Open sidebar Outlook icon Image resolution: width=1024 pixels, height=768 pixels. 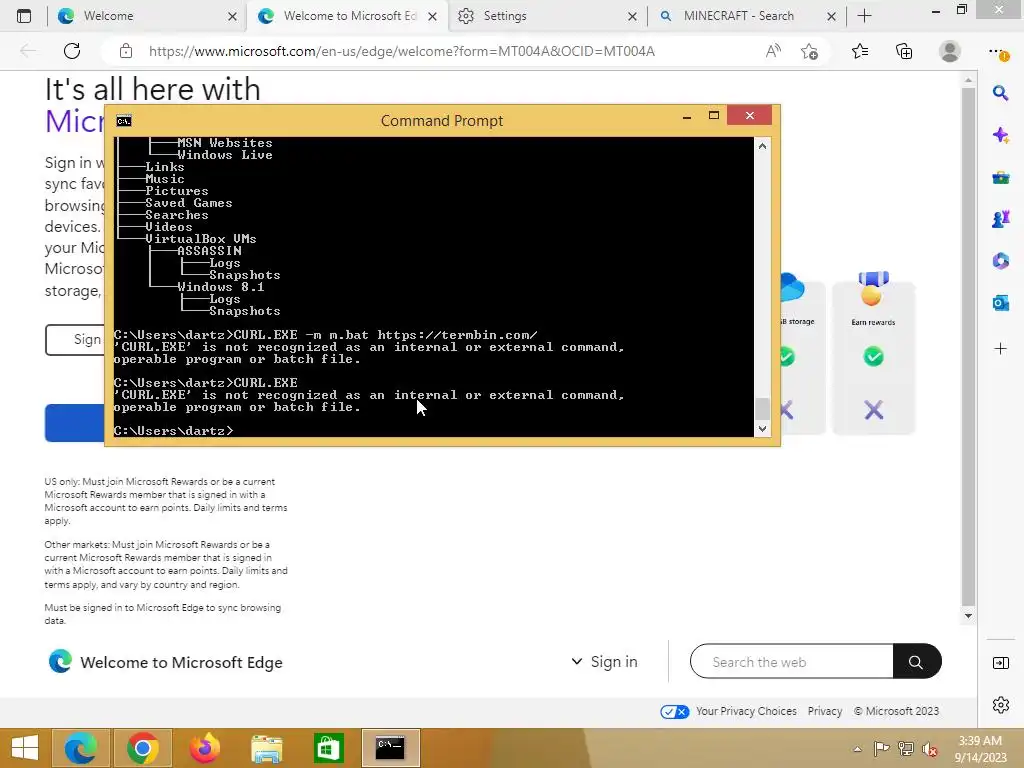1000,303
